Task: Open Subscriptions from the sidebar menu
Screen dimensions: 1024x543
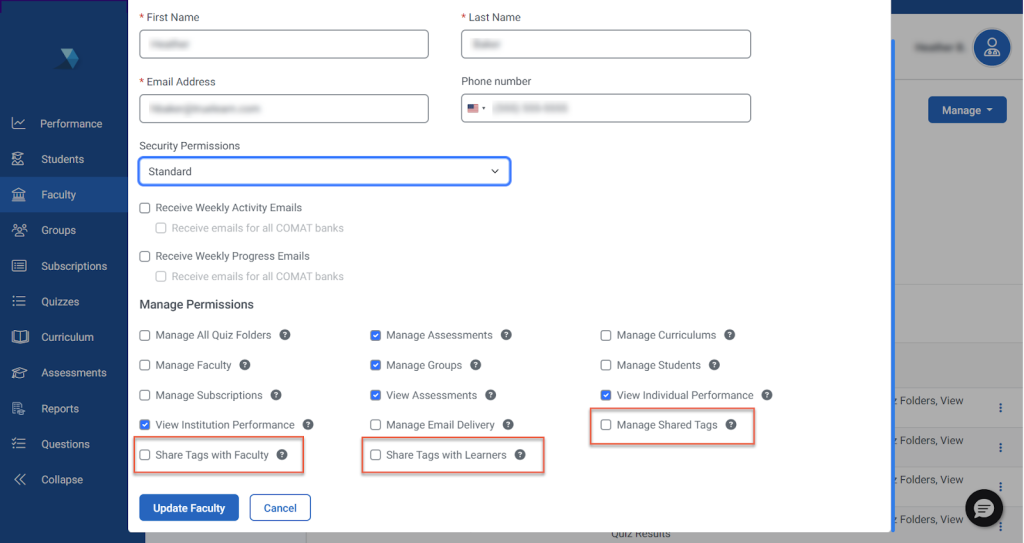Action: coord(73,266)
